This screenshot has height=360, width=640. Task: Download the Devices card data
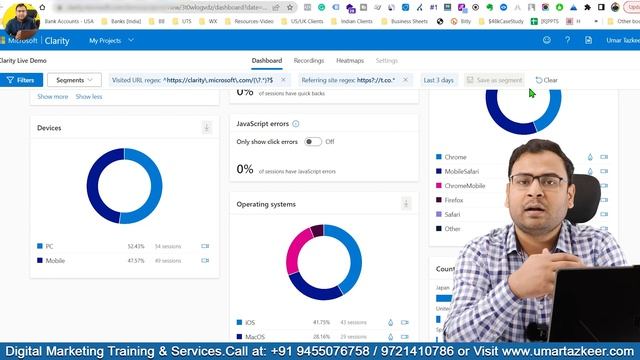pyautogui.click(x=207, y=128)
